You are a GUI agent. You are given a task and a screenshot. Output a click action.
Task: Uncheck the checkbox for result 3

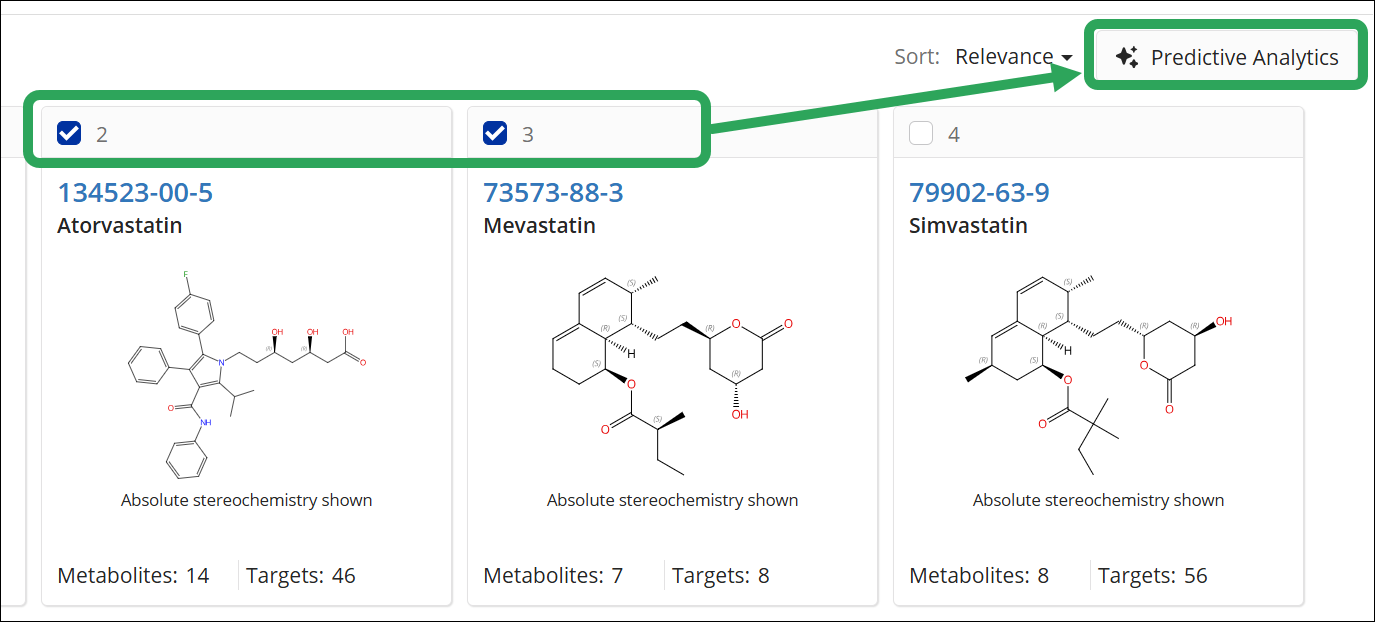[495, 133]
